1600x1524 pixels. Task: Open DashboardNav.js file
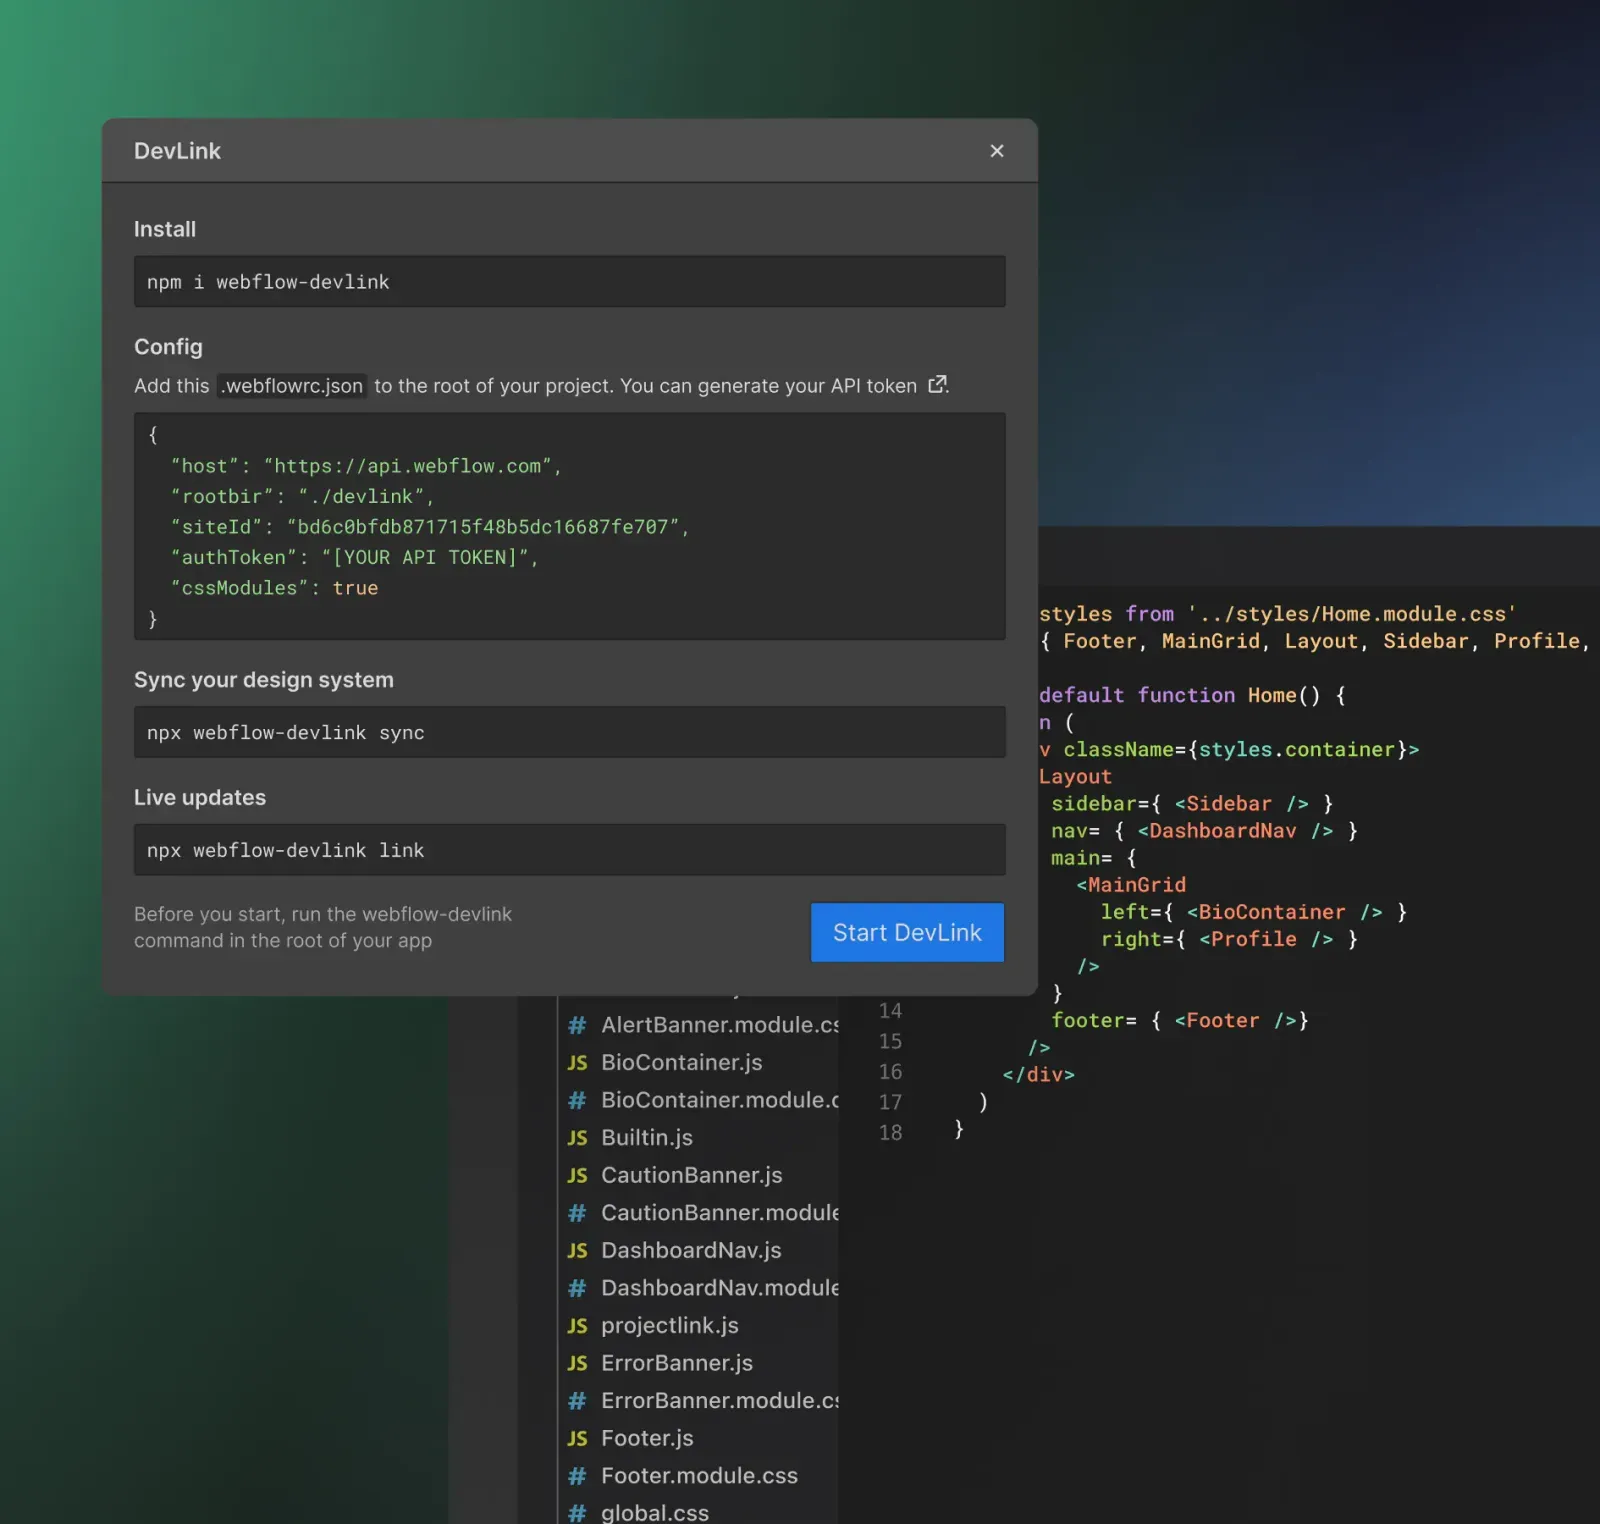coord(691,1250)
